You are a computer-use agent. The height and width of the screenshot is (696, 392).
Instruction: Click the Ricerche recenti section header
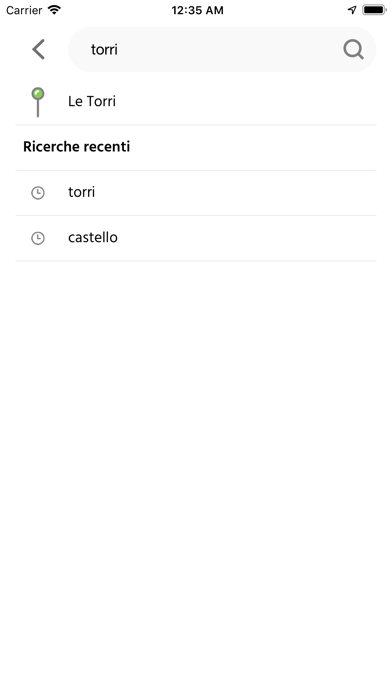[76, 146]
